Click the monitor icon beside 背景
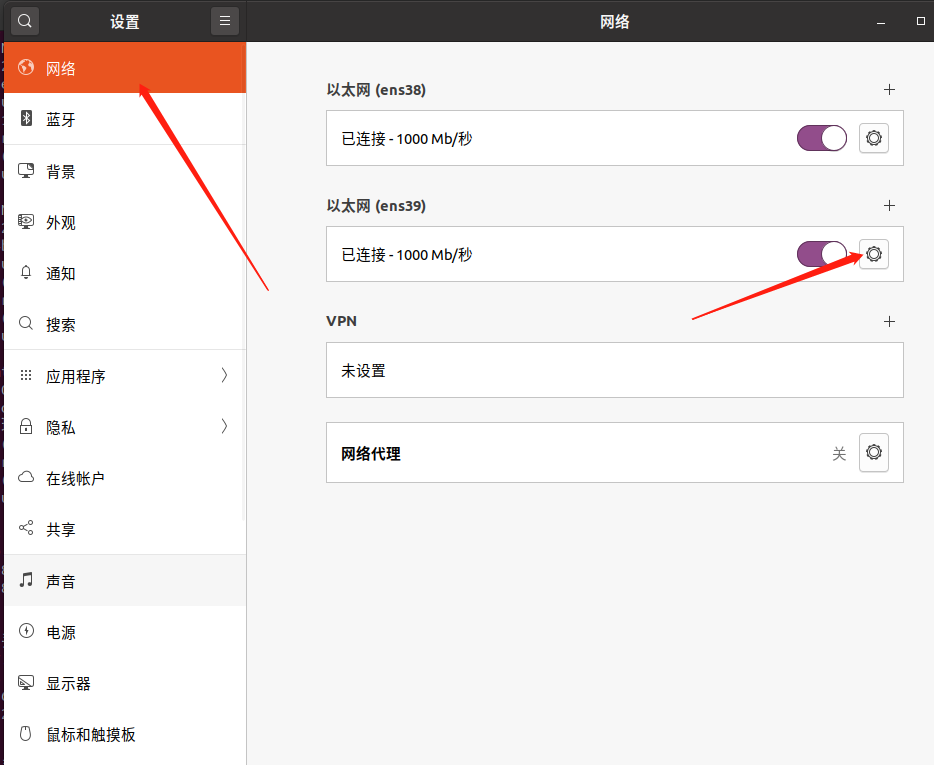 tap(26, 171)
